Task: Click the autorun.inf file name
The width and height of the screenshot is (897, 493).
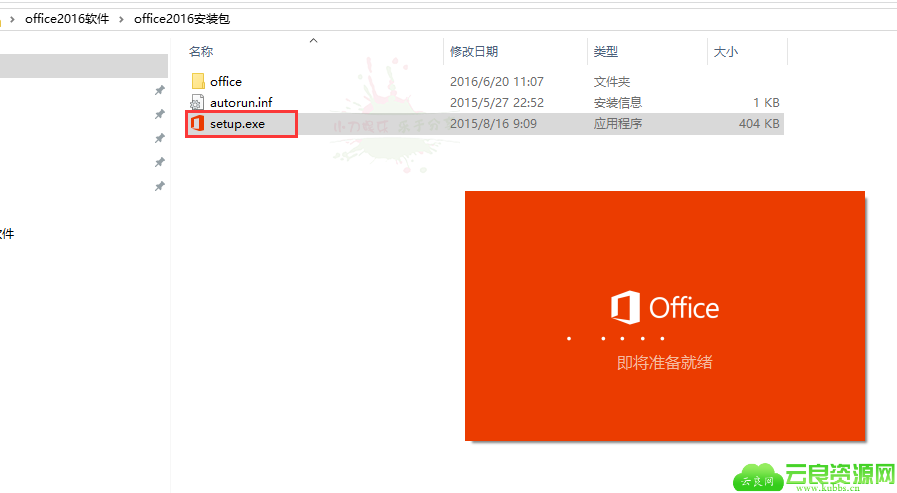Action: [x=241, y=102]
